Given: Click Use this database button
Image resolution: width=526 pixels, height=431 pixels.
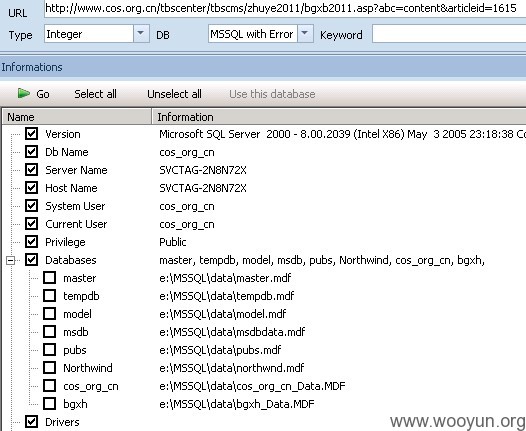Looking at the screenshot, I should pyautogui.click(x=272, y=94).
